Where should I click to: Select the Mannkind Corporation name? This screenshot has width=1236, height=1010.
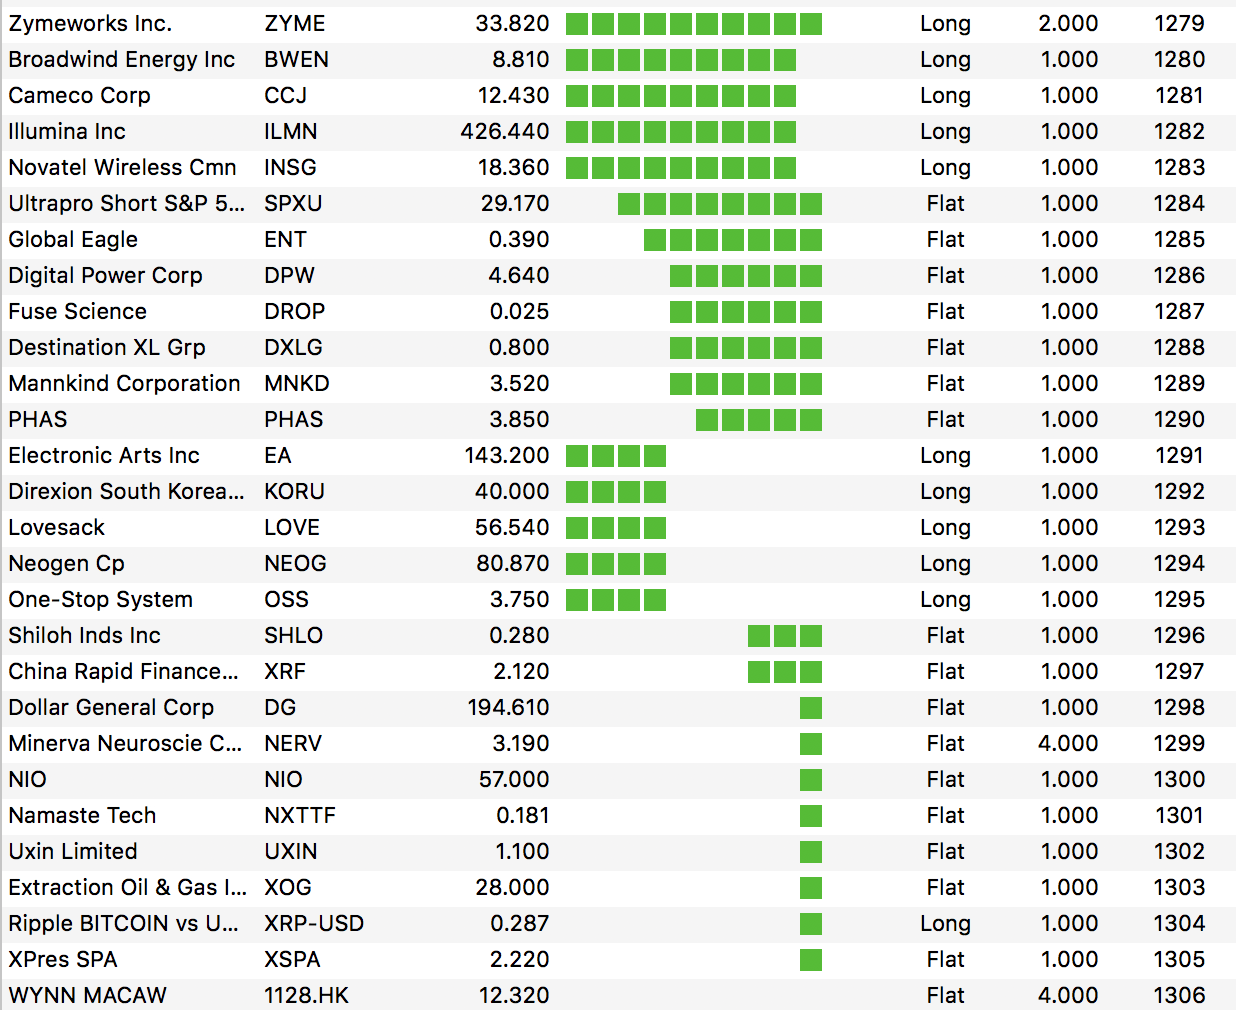pos(124,383)
